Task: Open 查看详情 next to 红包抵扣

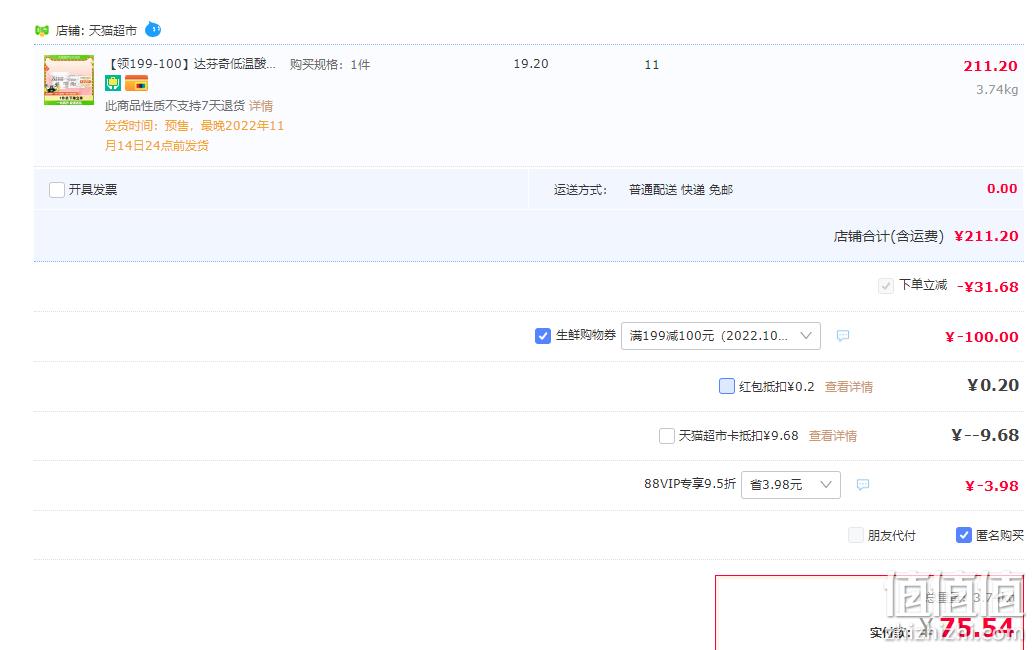Action: [849, 387]
